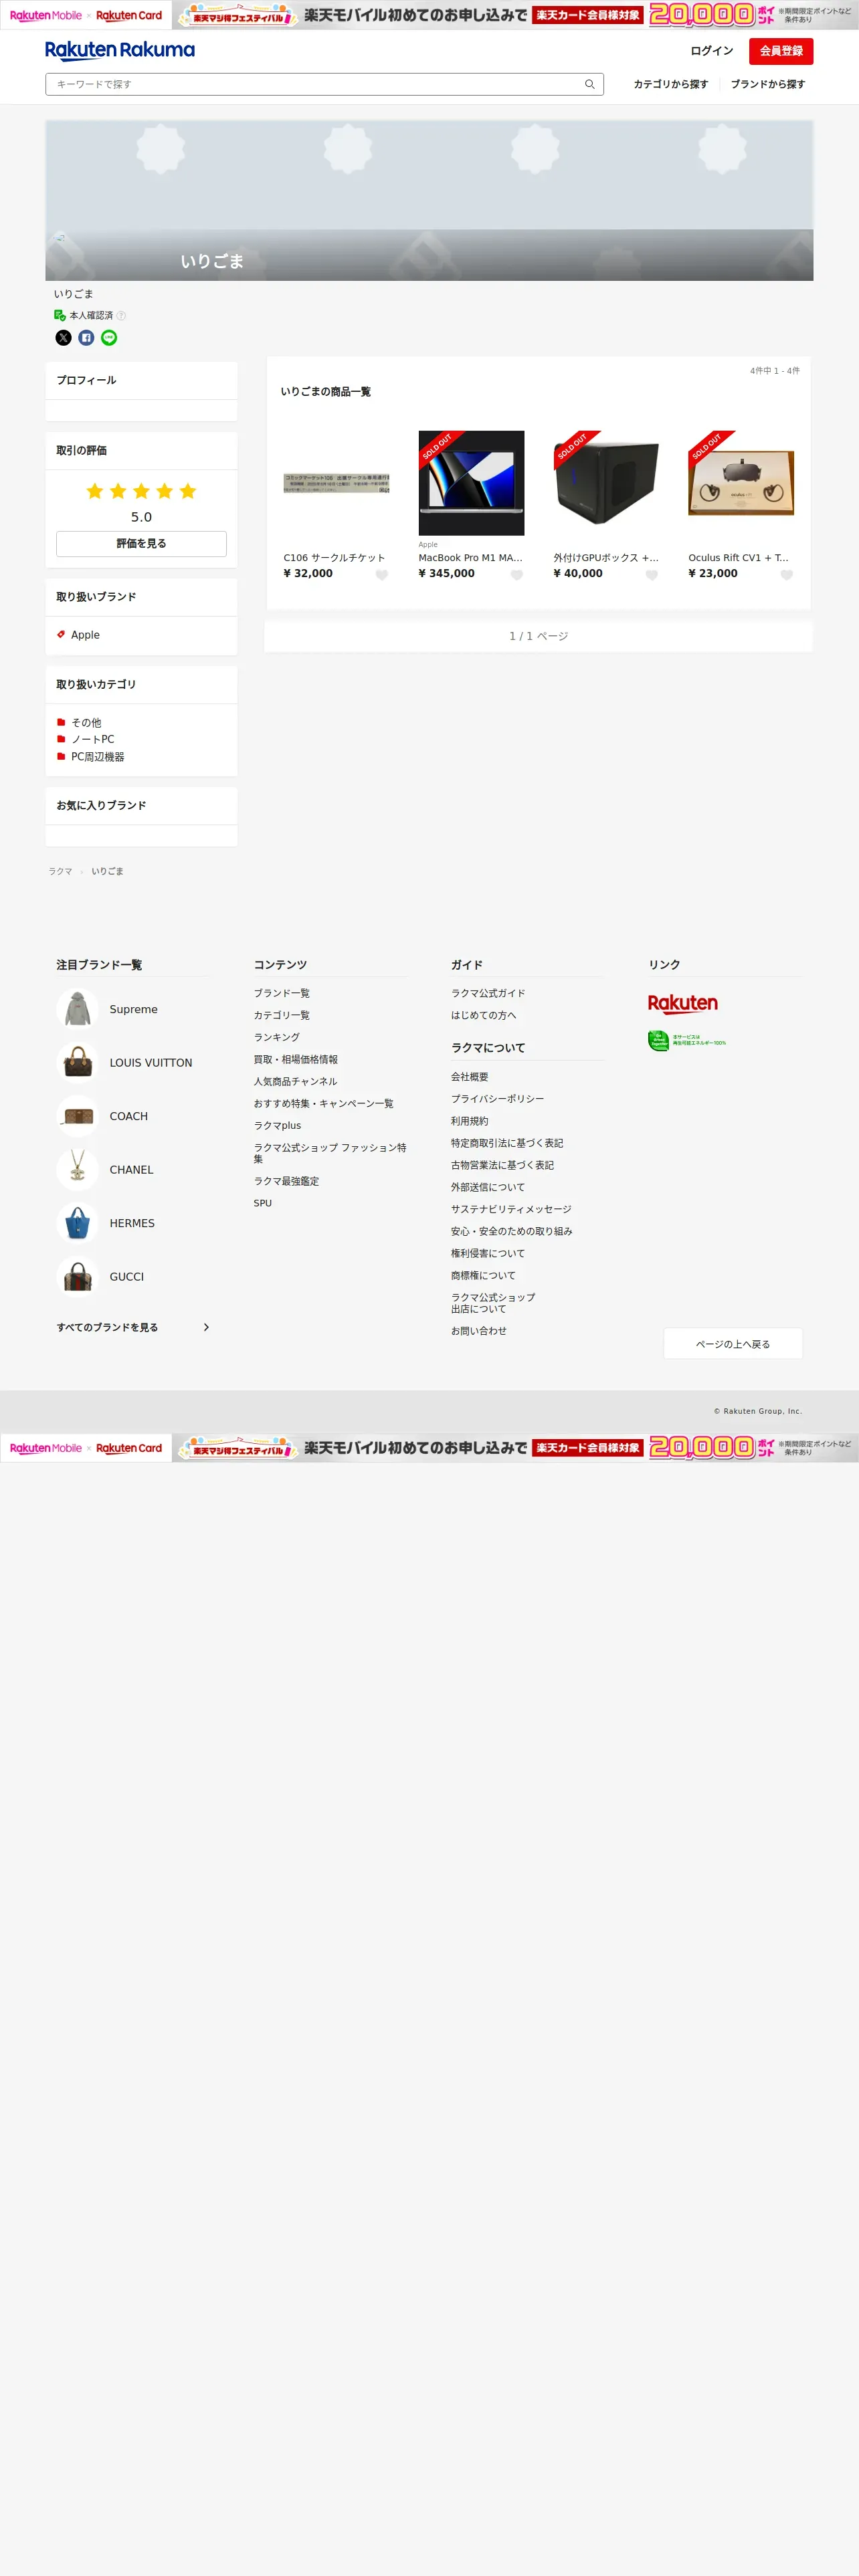Click the green energy badge icon
The height and width of the screenshot is (2576, 859).
click(x=687, y=1041)
